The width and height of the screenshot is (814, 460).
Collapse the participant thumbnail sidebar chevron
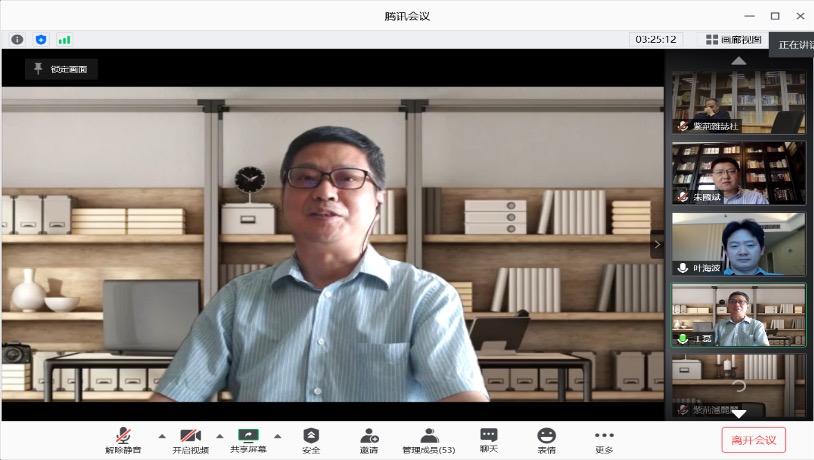[x=657, y=243]
